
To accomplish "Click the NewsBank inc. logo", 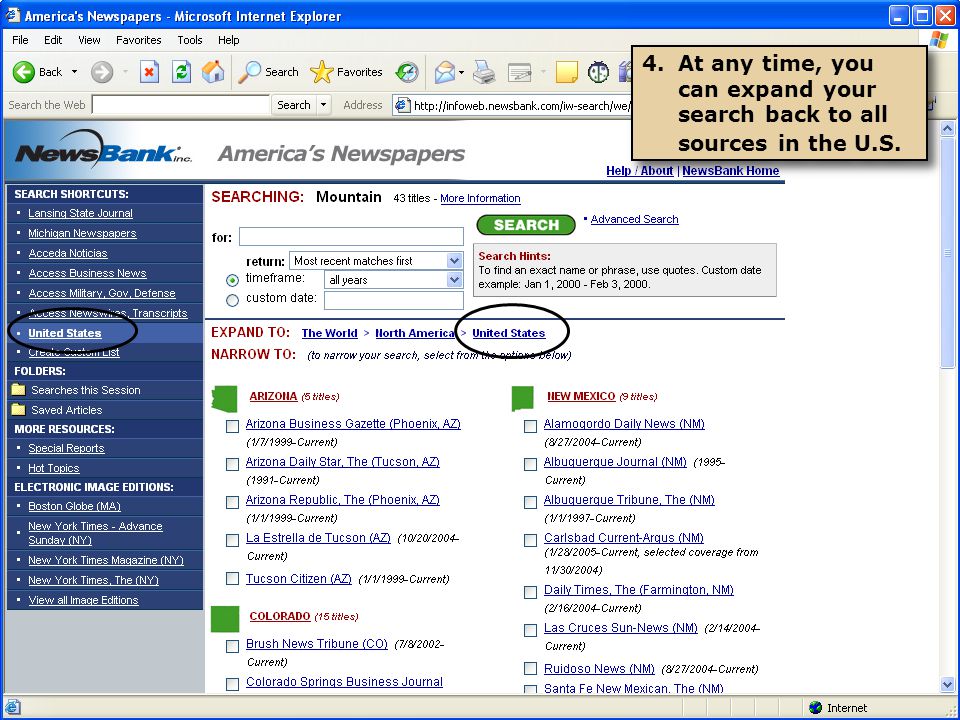I will (x=103, y=149).
